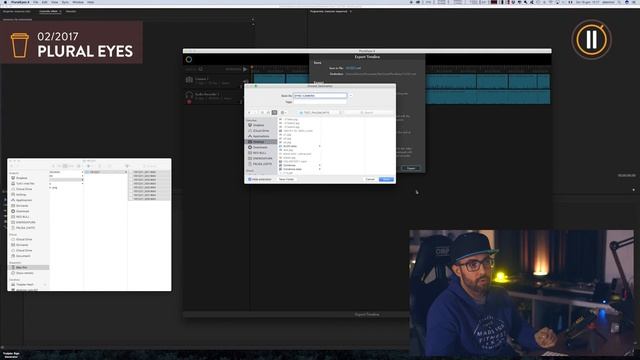Open the PluralEyes app menu in menu bar
The width and height of the screenshot is (640, 360).
[x=20, y=2]
